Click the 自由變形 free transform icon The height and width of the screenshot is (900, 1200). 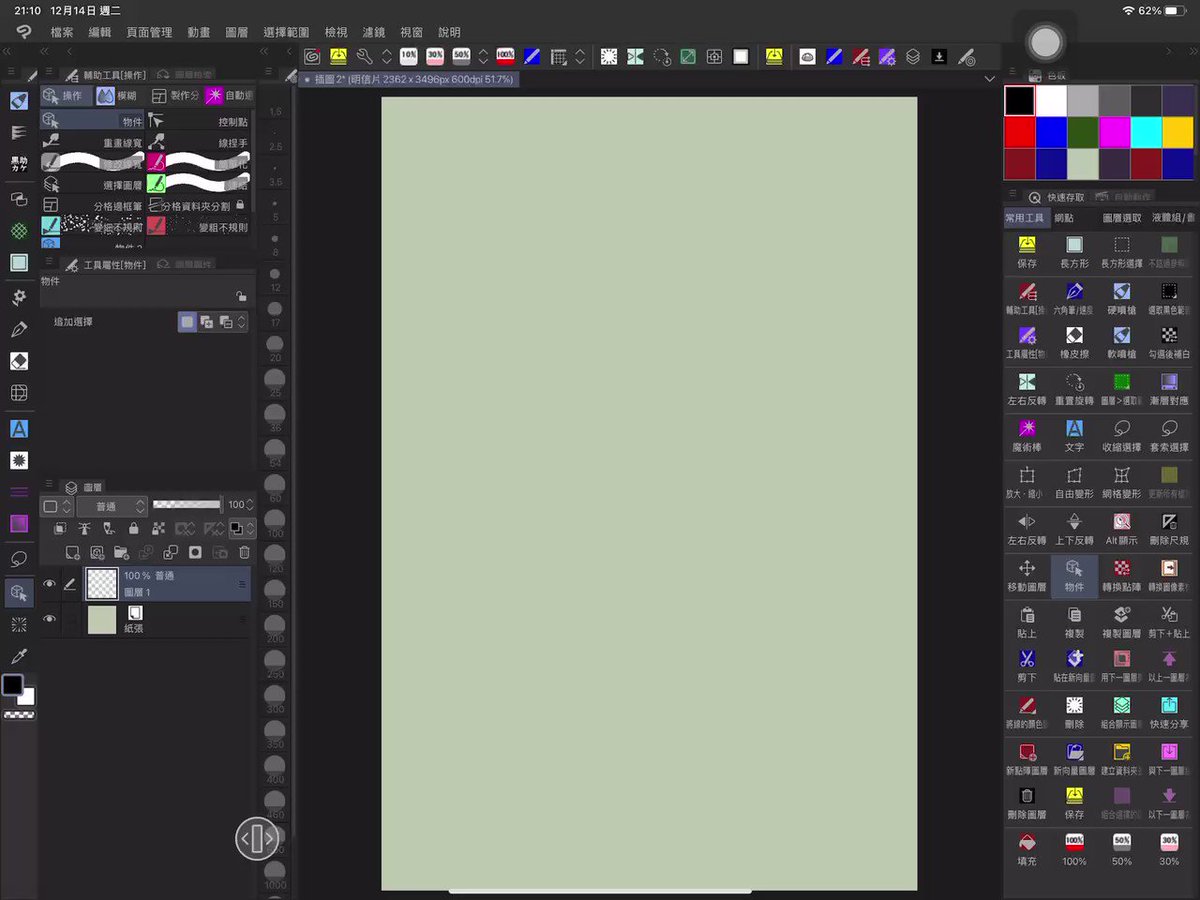coord(1074,475)
